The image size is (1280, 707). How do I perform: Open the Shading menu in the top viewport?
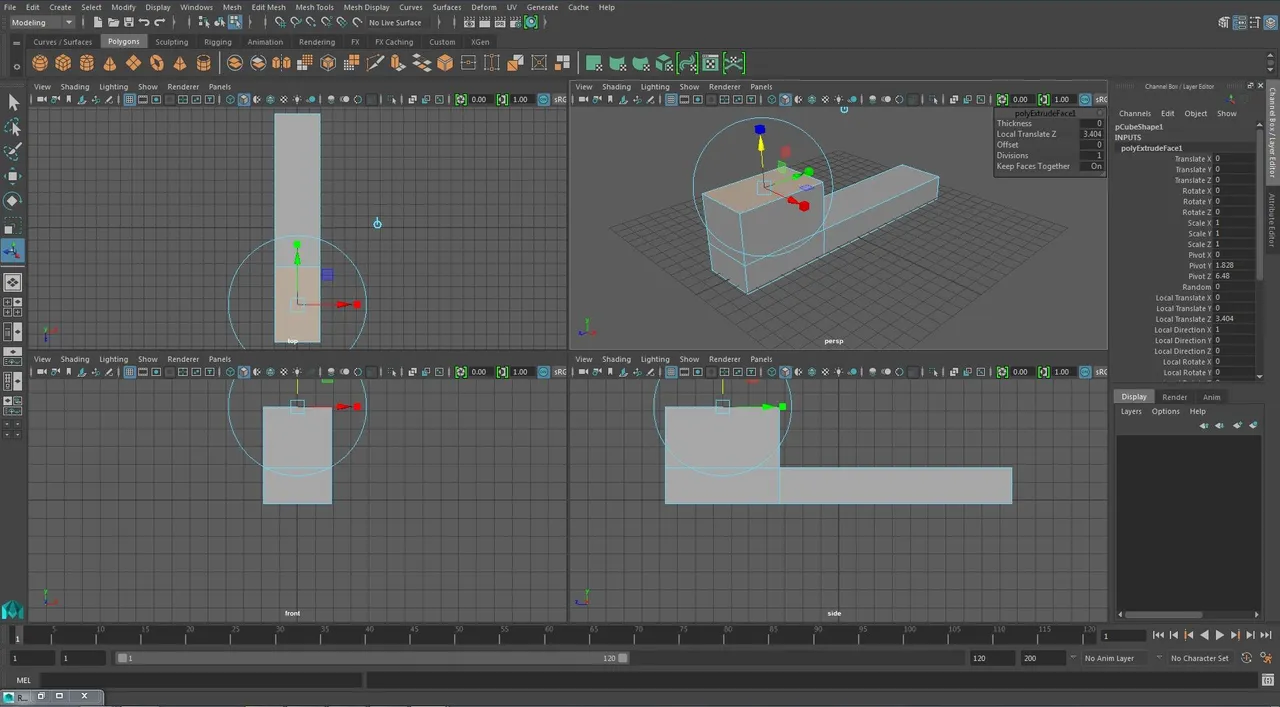point(75,87)
